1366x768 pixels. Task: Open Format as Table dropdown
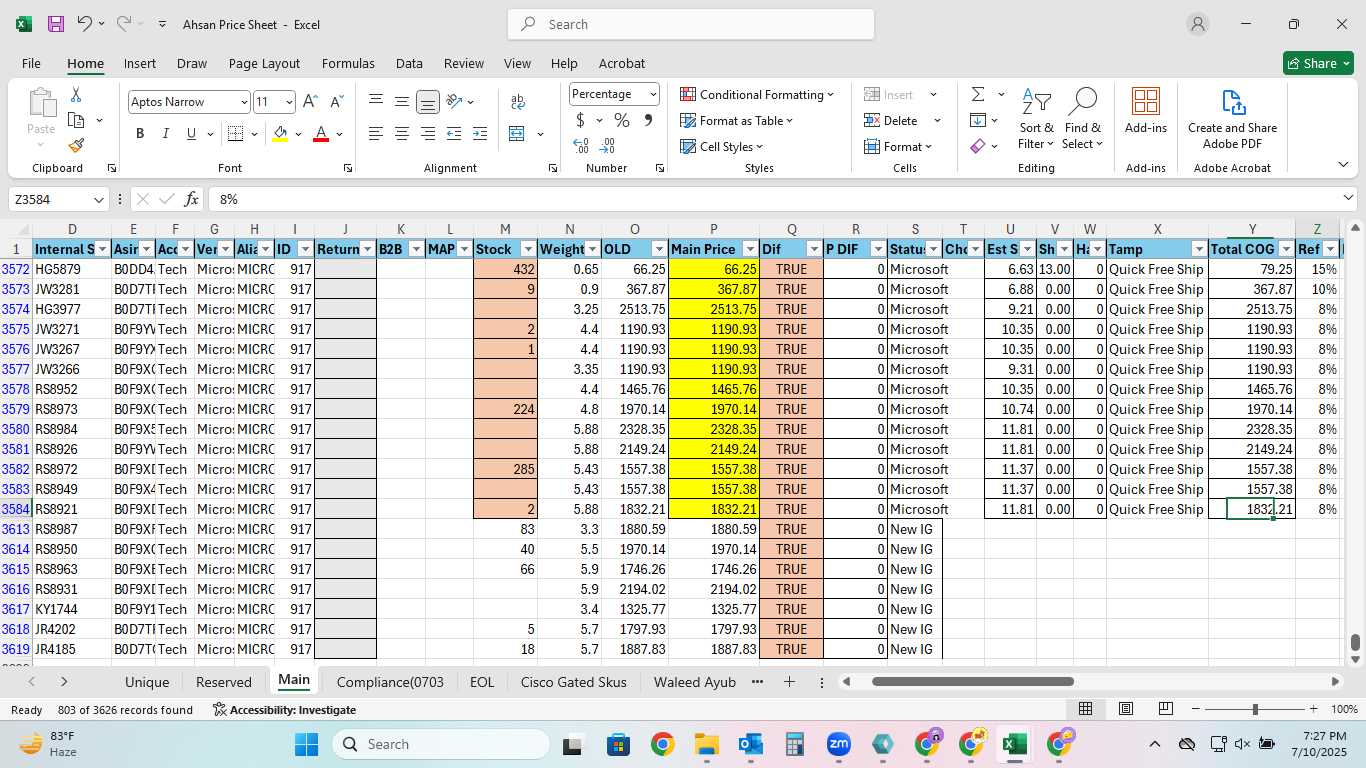point(737,121)
